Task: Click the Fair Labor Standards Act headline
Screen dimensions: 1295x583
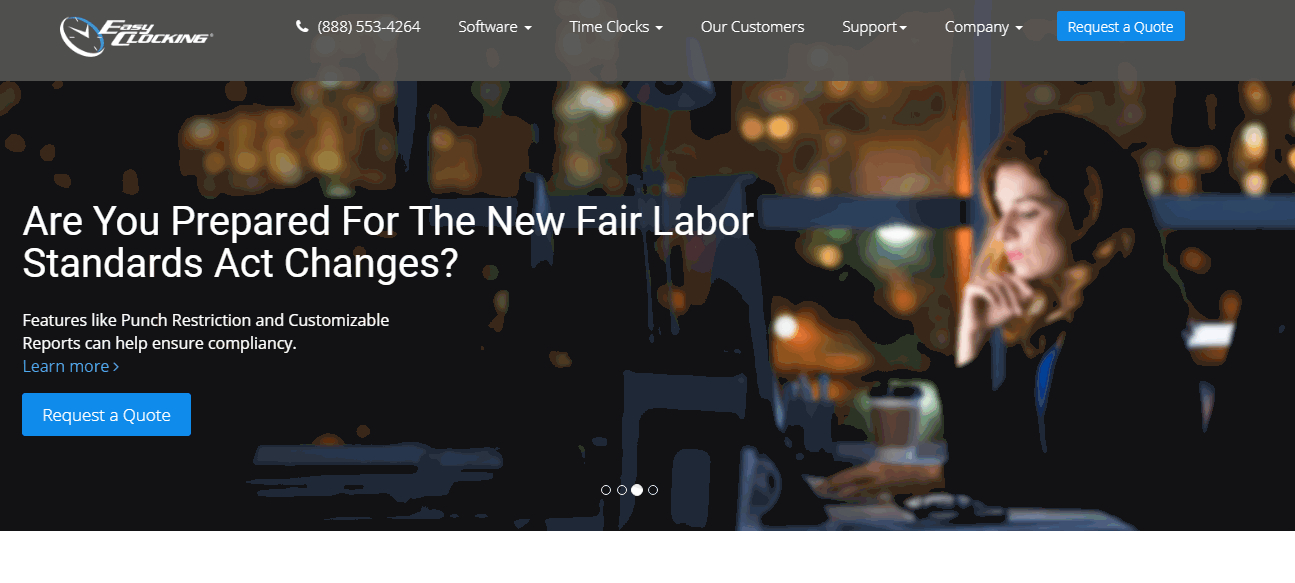Action: [x=388, y=241]
